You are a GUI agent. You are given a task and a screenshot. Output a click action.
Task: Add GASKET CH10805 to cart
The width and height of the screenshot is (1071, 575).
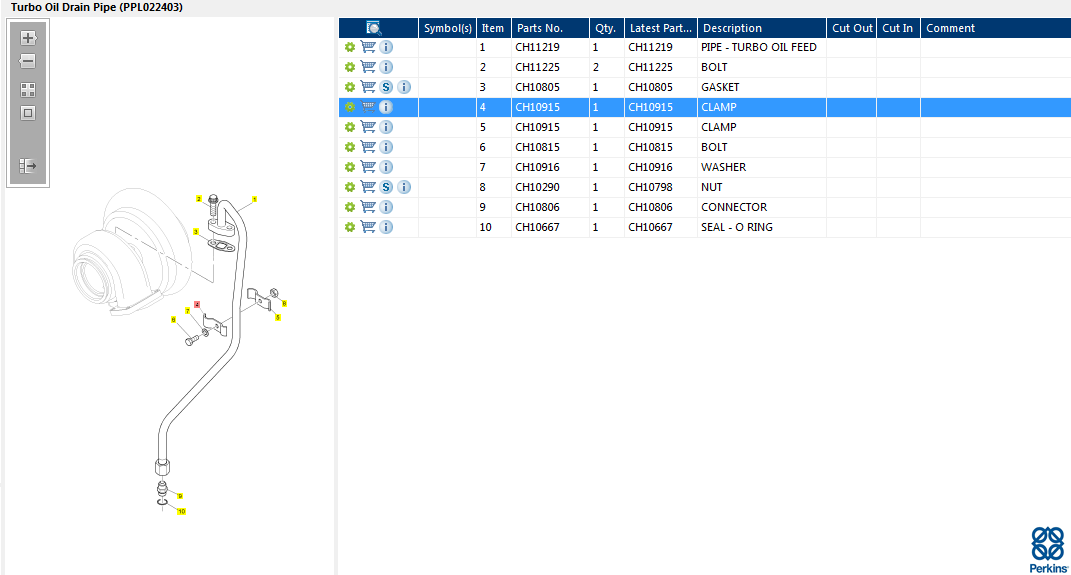[x=368, y=87]
